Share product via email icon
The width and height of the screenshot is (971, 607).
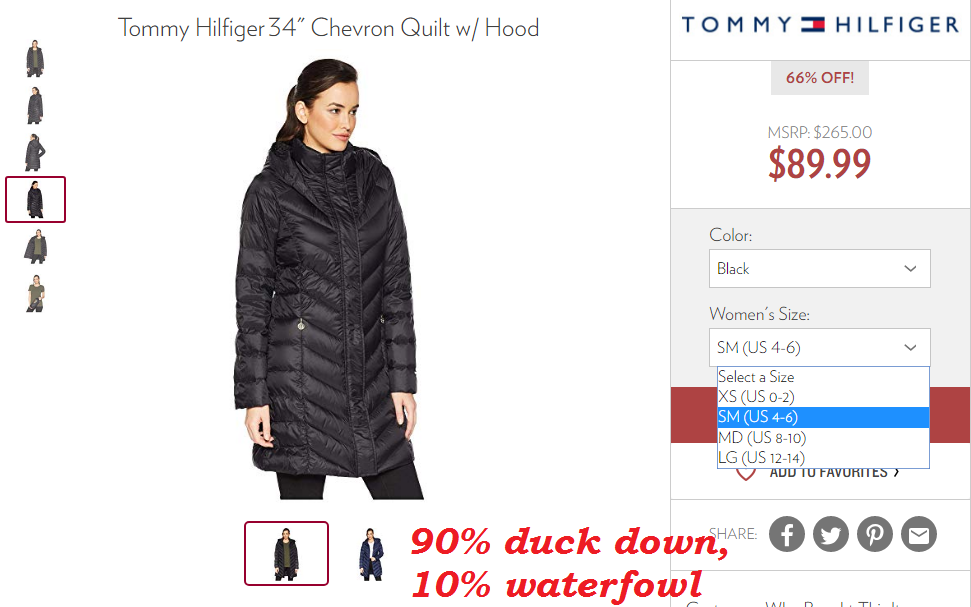(x=918, y=534)
